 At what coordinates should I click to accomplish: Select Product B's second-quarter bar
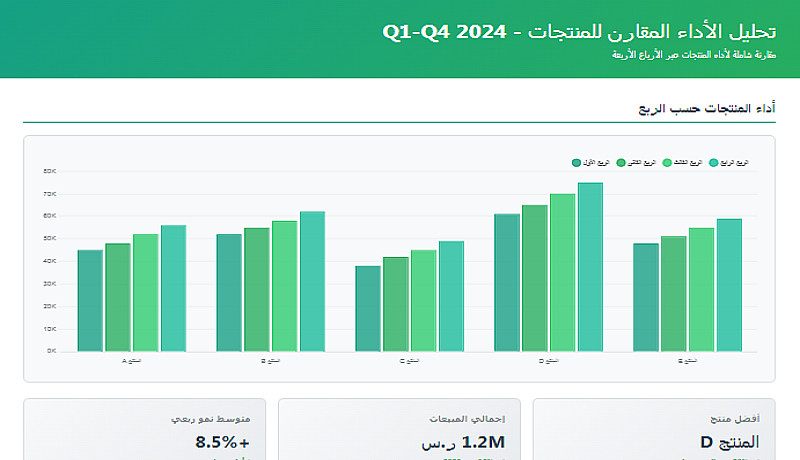pos(257,290)
